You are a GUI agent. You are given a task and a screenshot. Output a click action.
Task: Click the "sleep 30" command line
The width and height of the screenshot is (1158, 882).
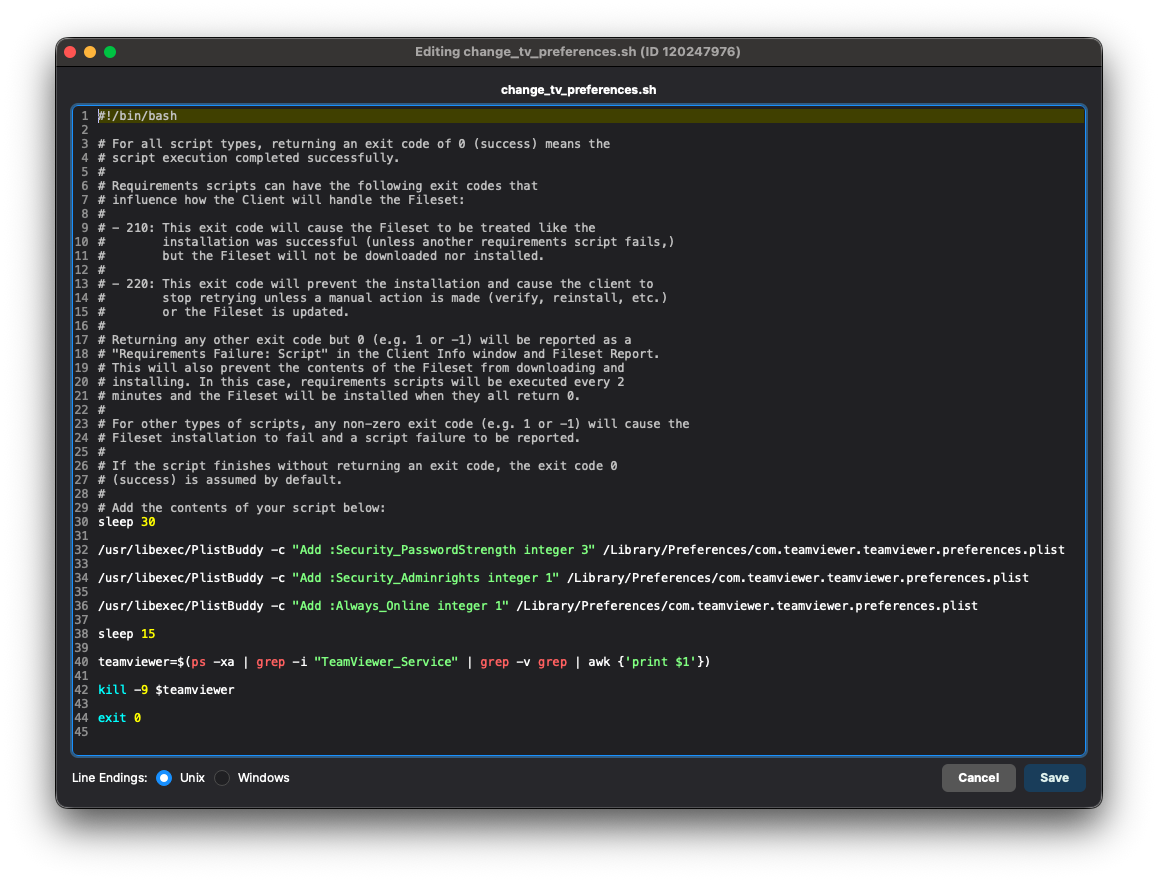[126, 522]
